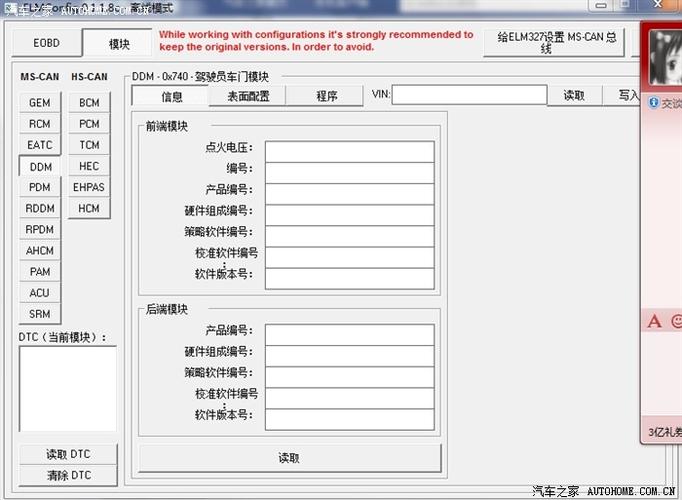Select the DDM module button

(x=40, y=167)
